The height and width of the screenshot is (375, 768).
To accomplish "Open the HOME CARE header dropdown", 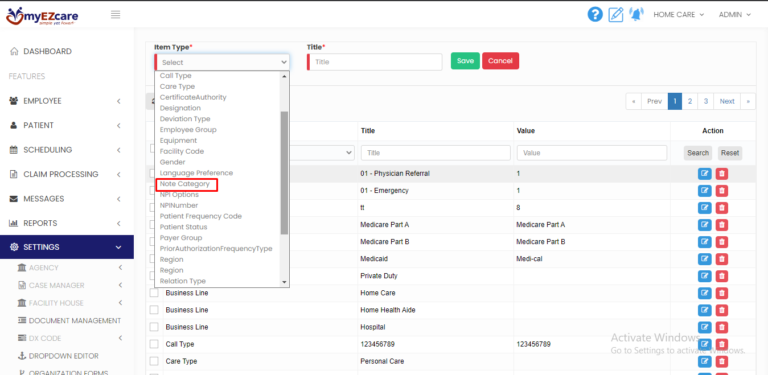I will (678, 15).
